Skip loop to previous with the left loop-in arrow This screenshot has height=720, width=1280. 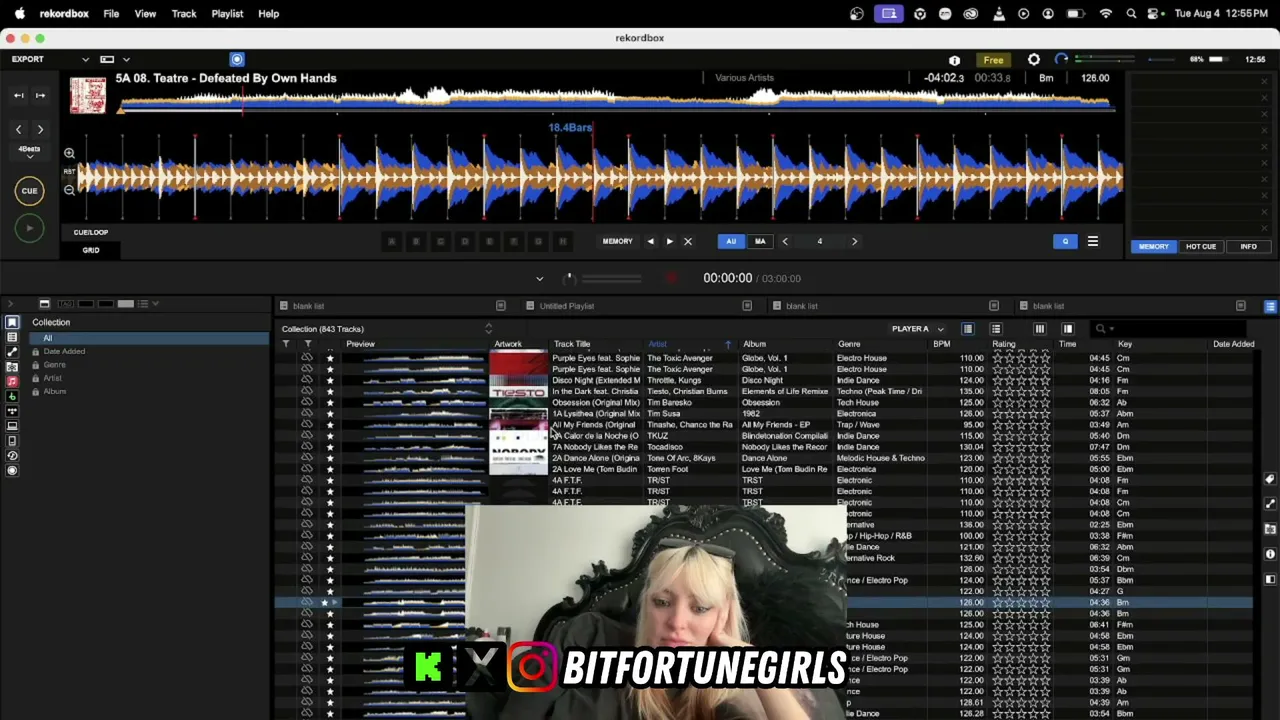18,96
